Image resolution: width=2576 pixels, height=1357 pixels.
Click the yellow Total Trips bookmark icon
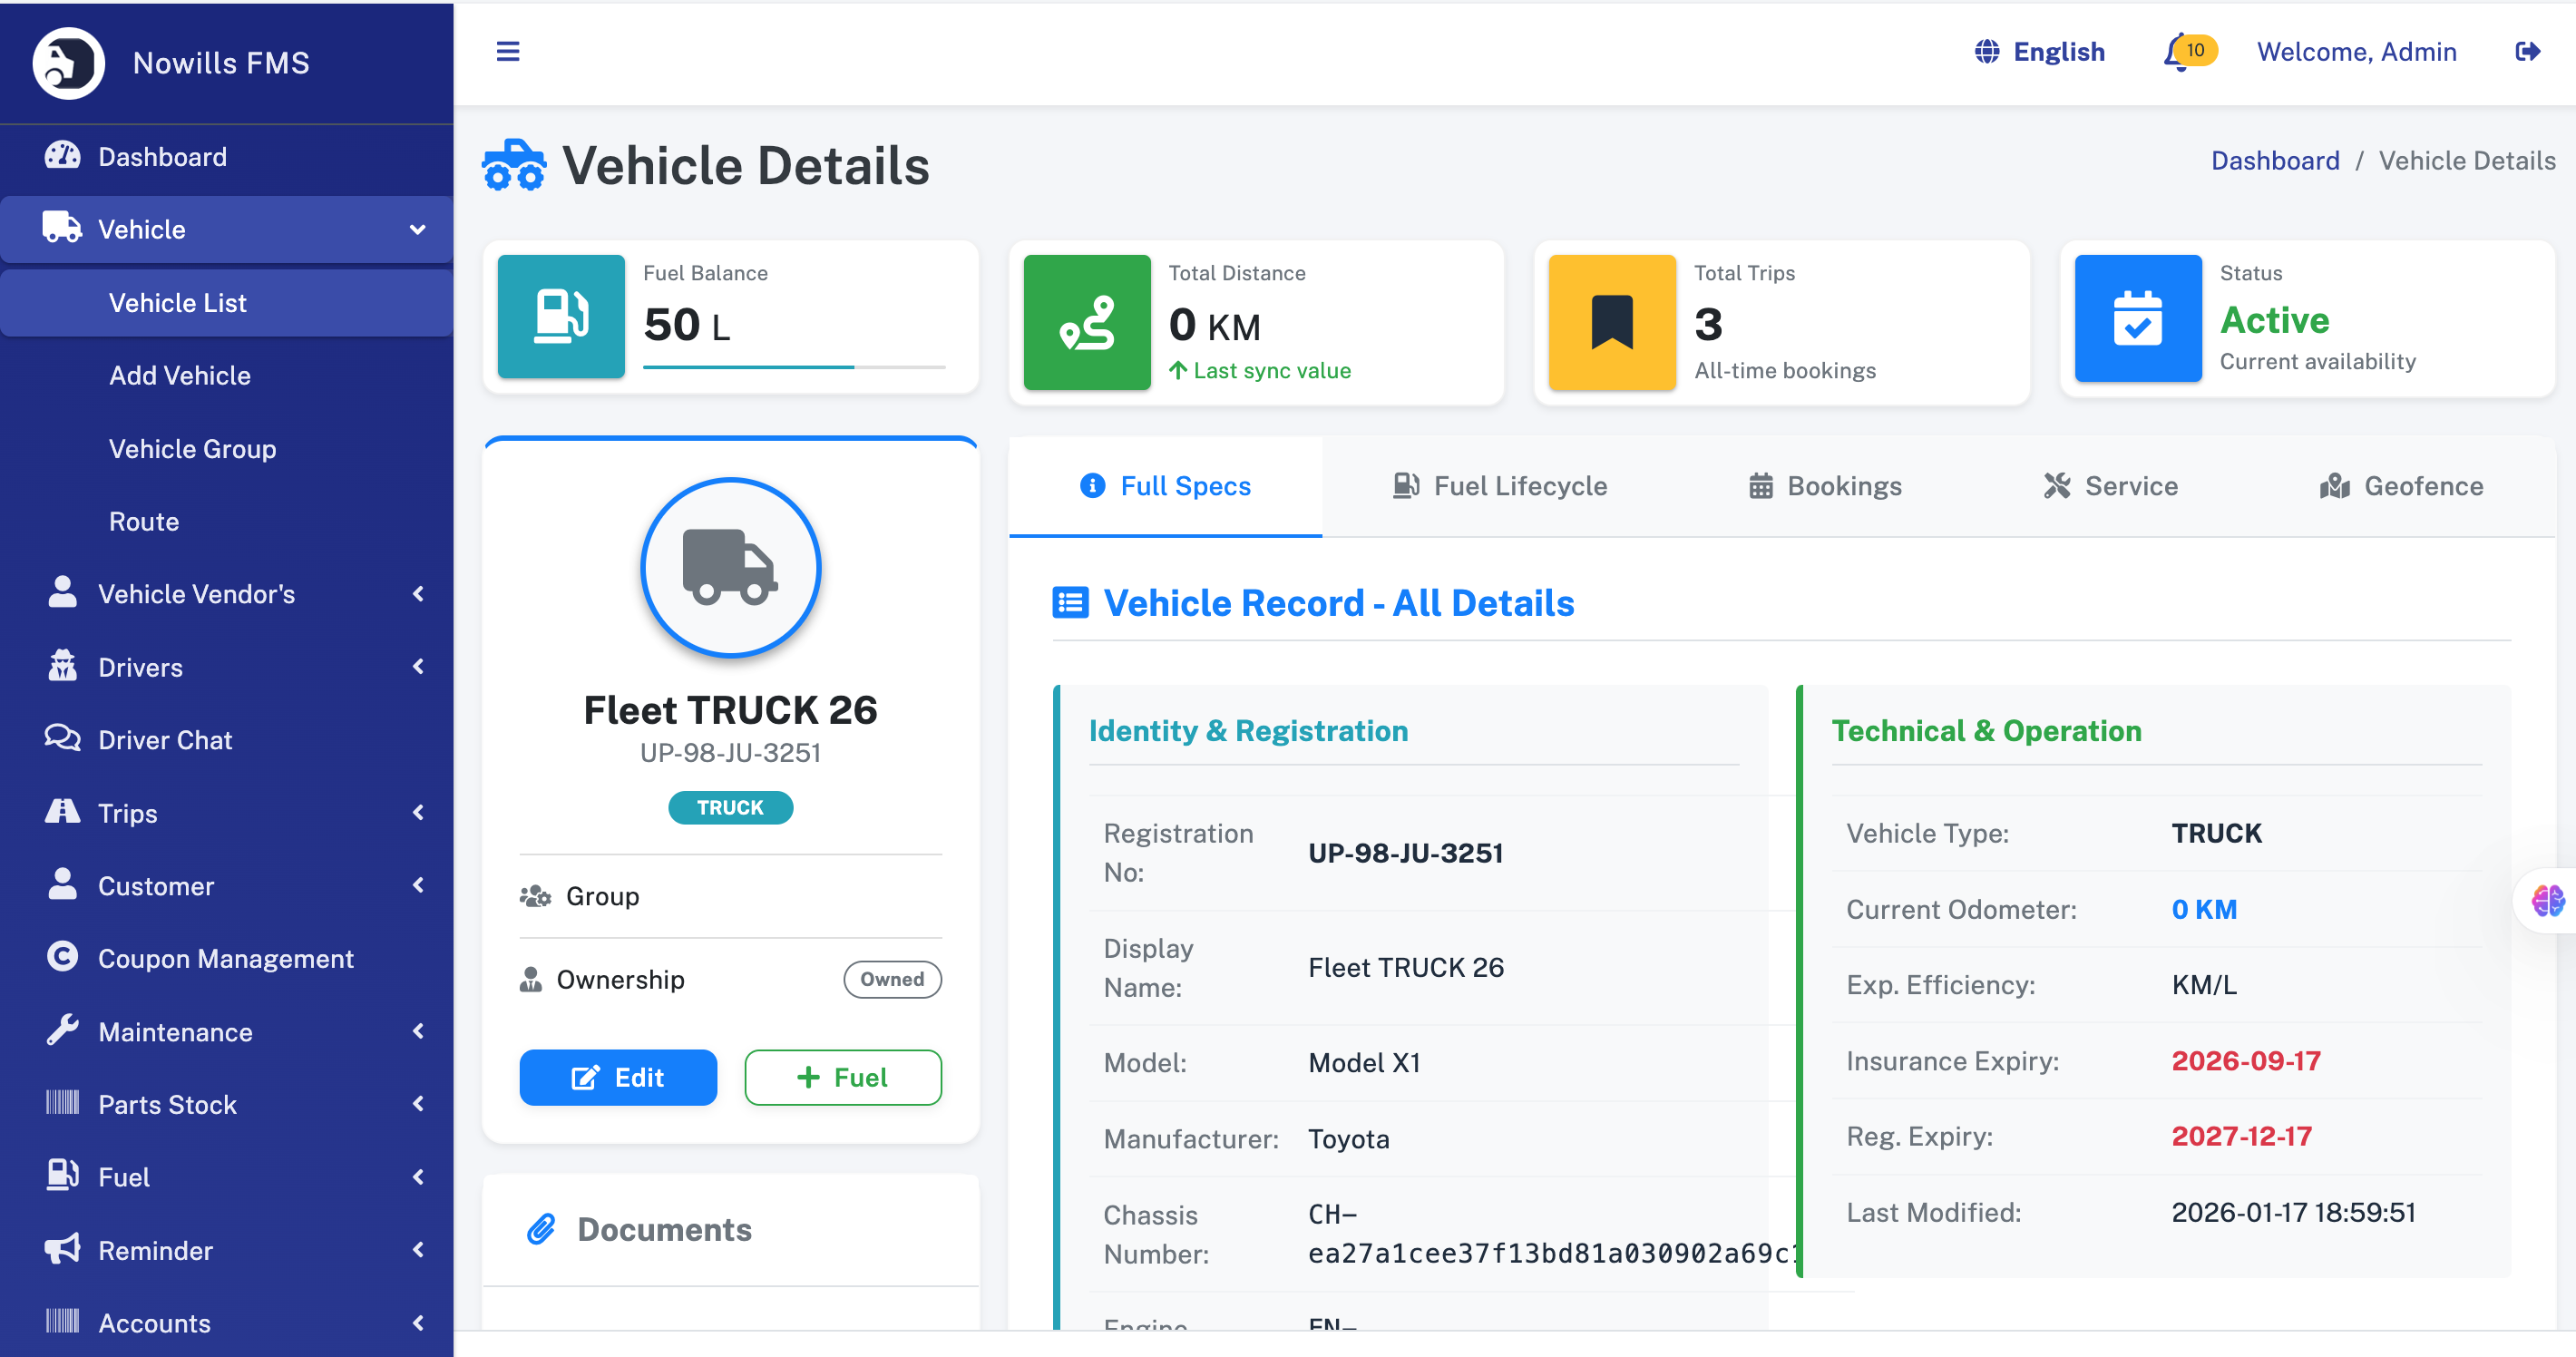pyautogui.click(x=1612, y=322)
